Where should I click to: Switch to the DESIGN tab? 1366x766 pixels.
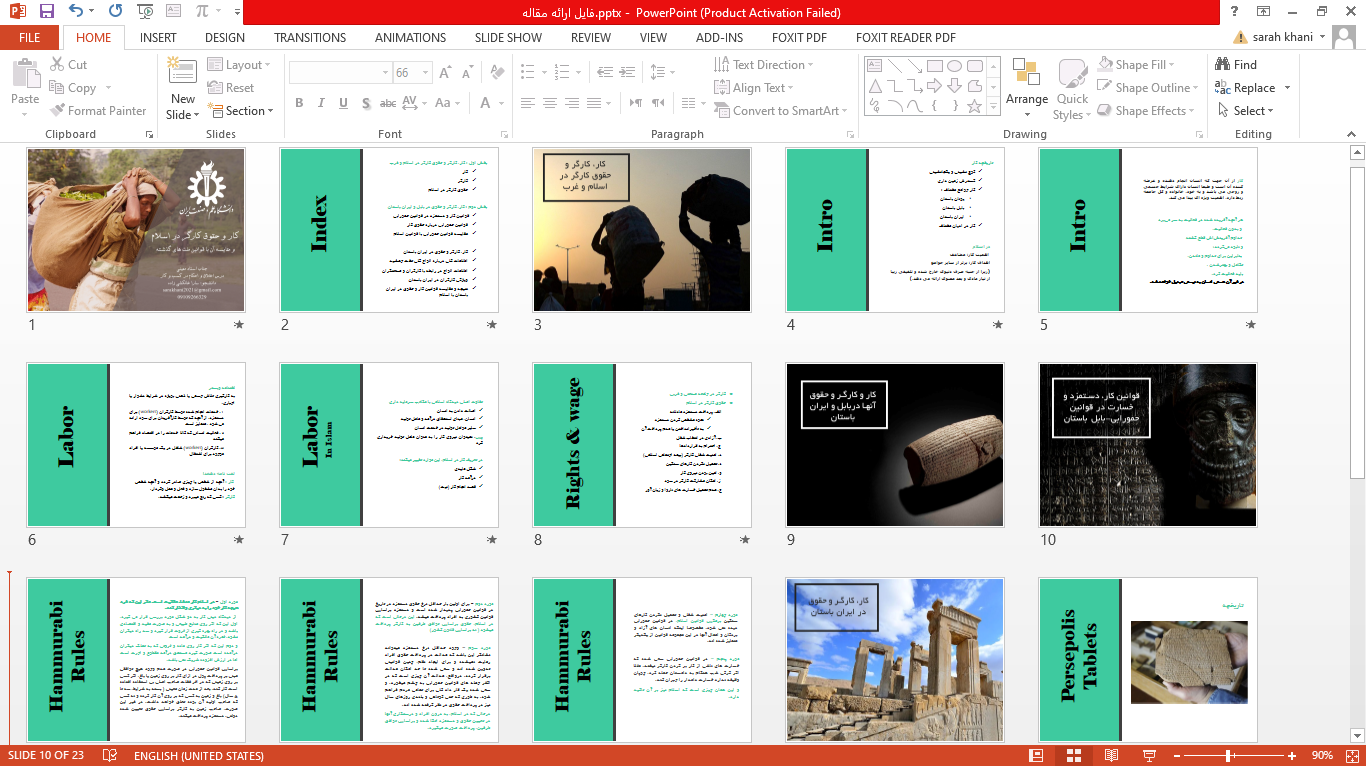(x=225, y=38)
